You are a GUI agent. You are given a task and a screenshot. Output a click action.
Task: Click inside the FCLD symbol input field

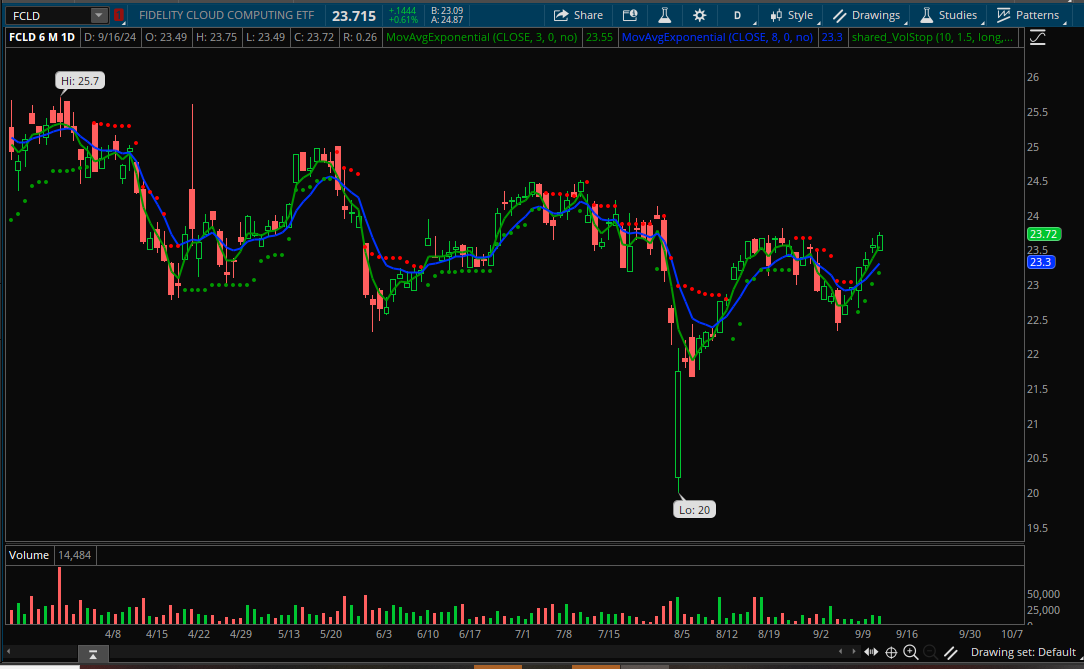pos(45,15)
